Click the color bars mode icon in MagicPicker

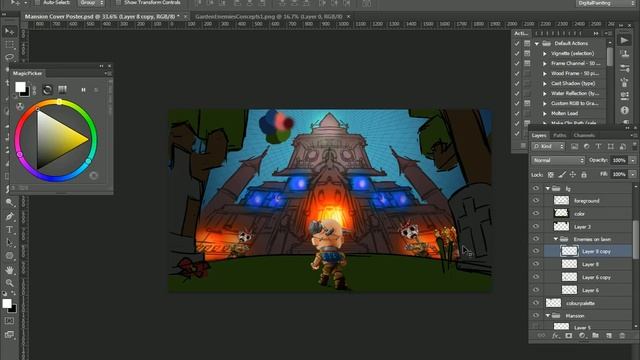pos(62,89)
